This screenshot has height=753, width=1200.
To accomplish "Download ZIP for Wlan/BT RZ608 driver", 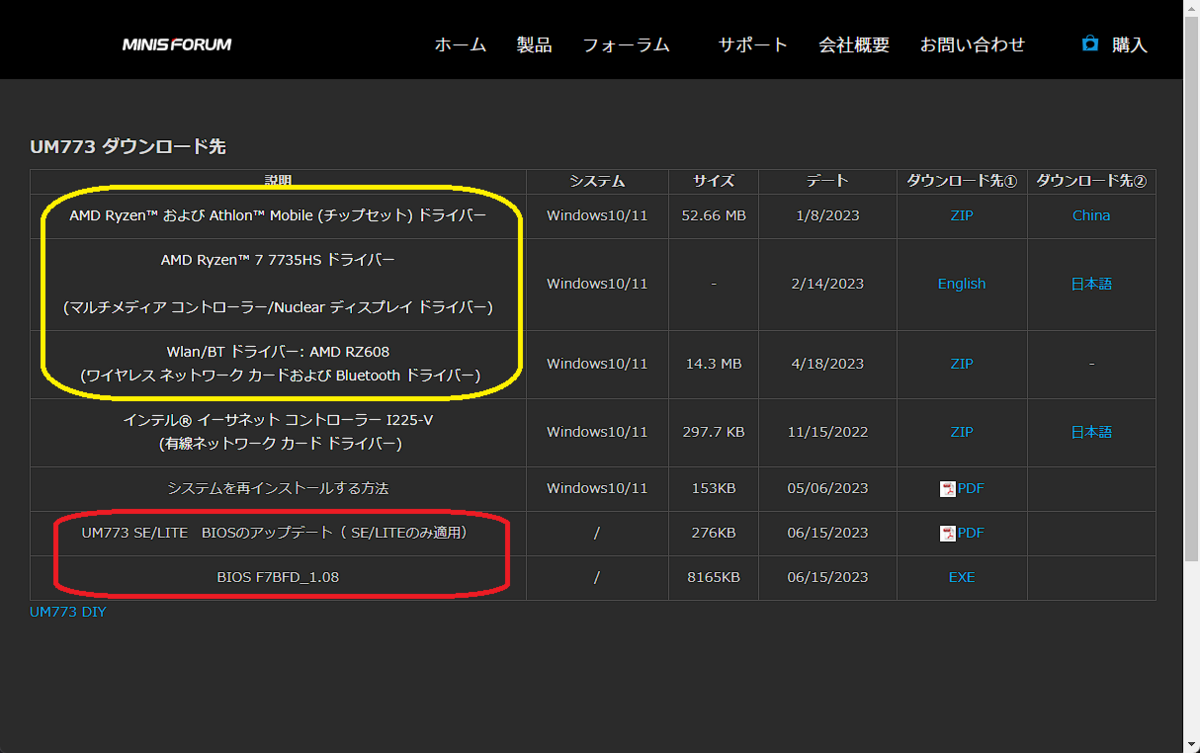I will pos(962,364).
